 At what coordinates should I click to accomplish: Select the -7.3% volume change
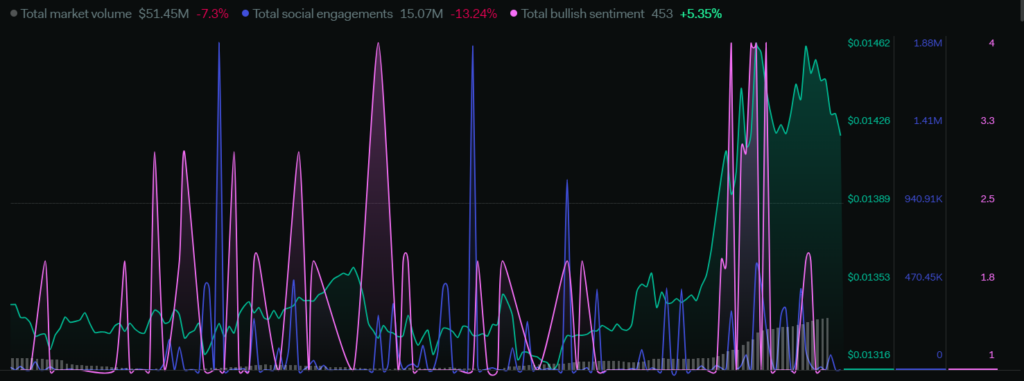tap(212, 13)
